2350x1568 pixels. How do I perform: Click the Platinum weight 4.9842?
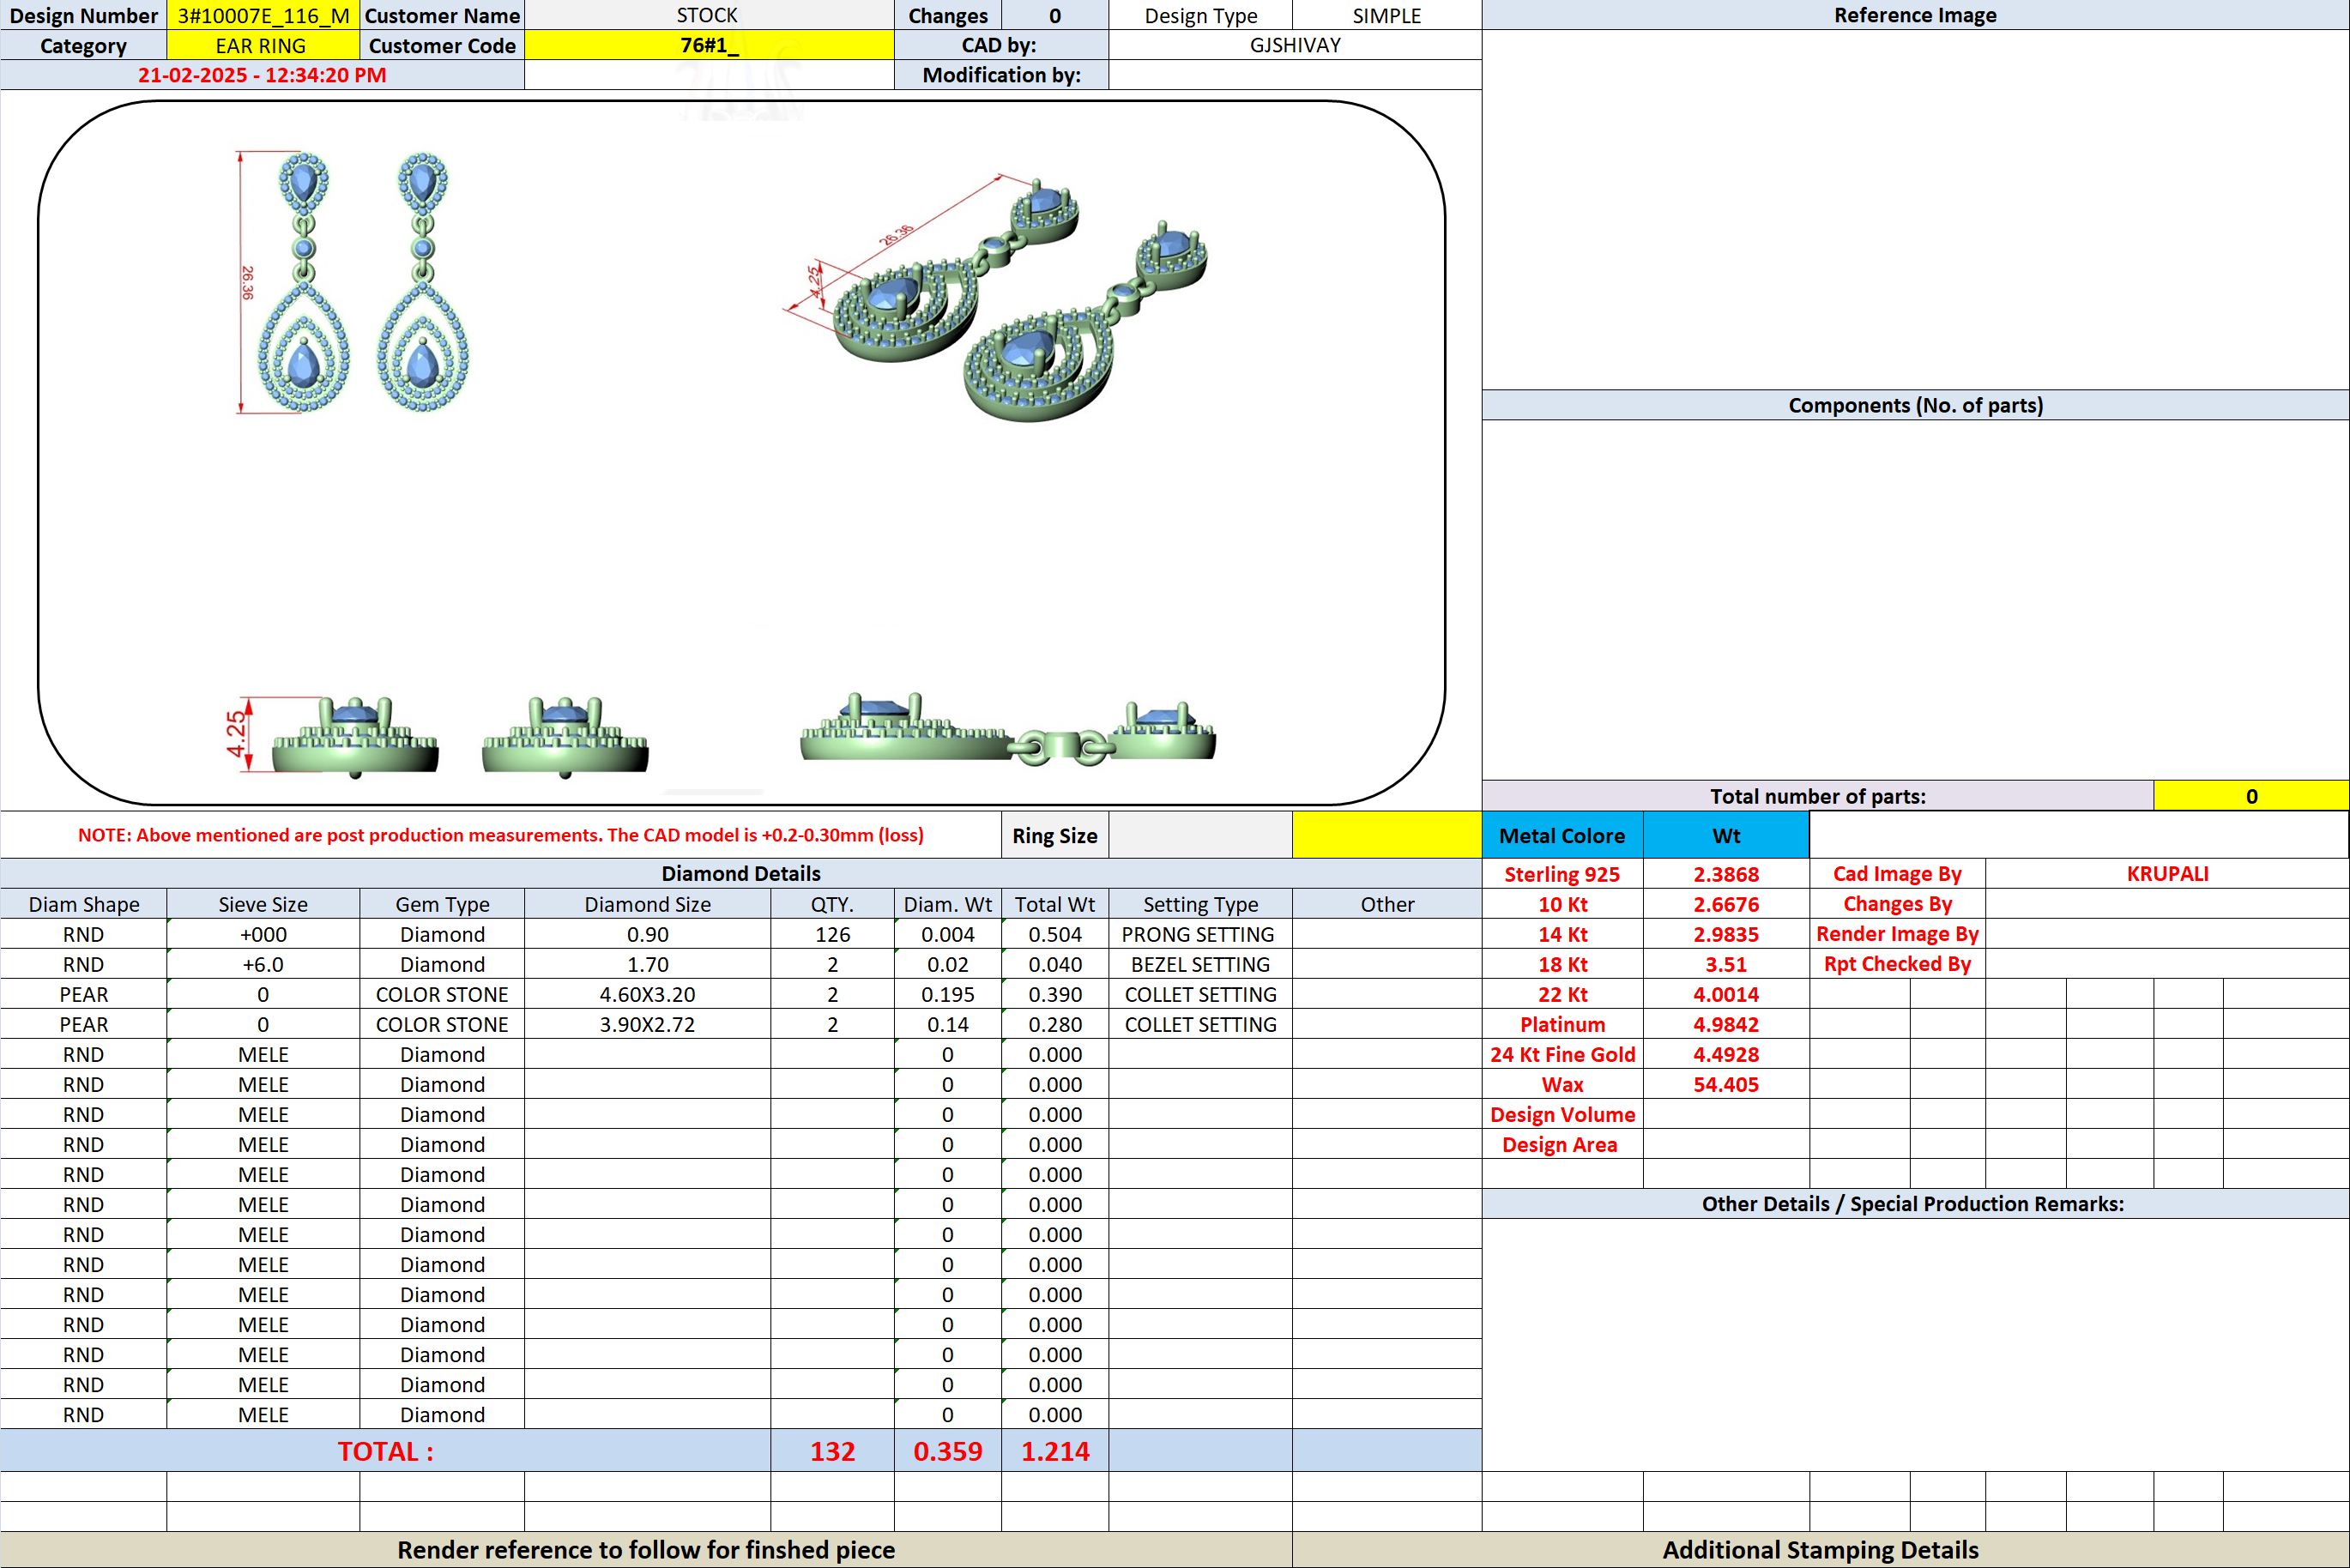1726,1024
